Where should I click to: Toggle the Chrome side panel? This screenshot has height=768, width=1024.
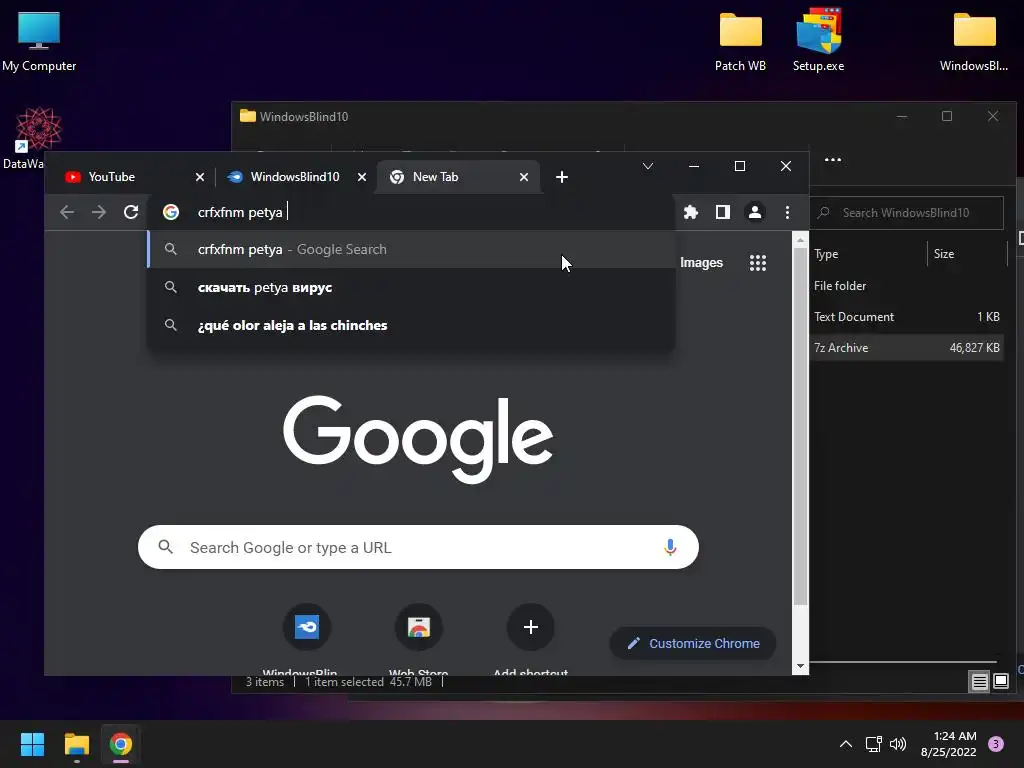(723, 212)
